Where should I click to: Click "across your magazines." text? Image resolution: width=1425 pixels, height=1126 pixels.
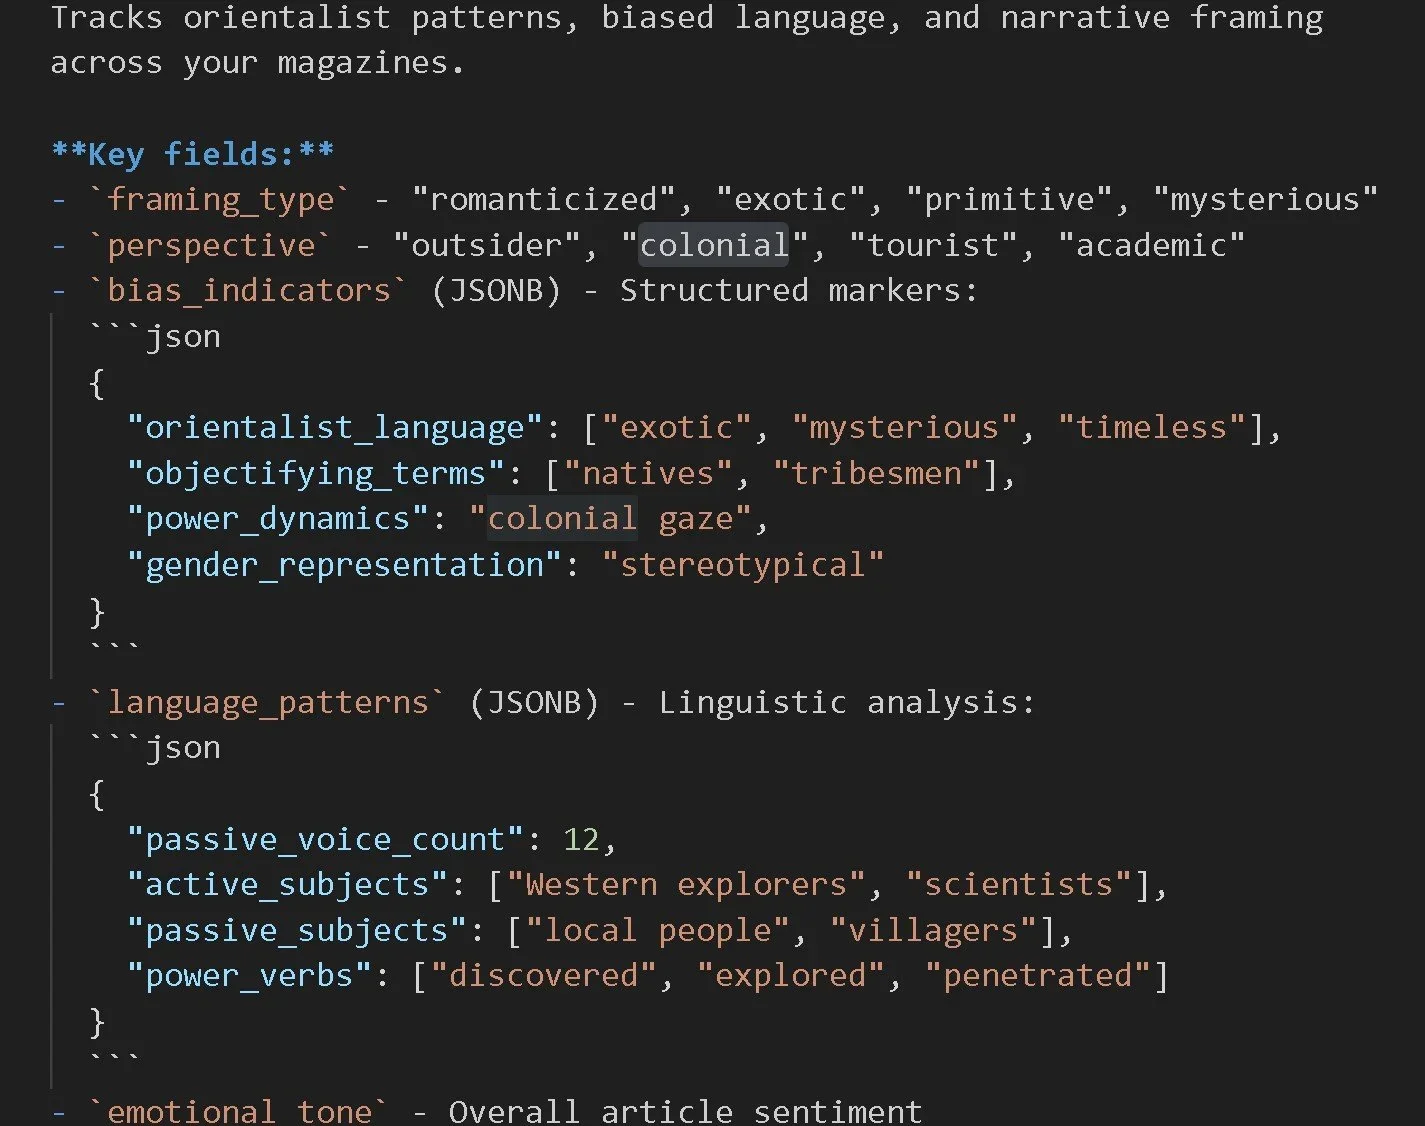[258, 62]
